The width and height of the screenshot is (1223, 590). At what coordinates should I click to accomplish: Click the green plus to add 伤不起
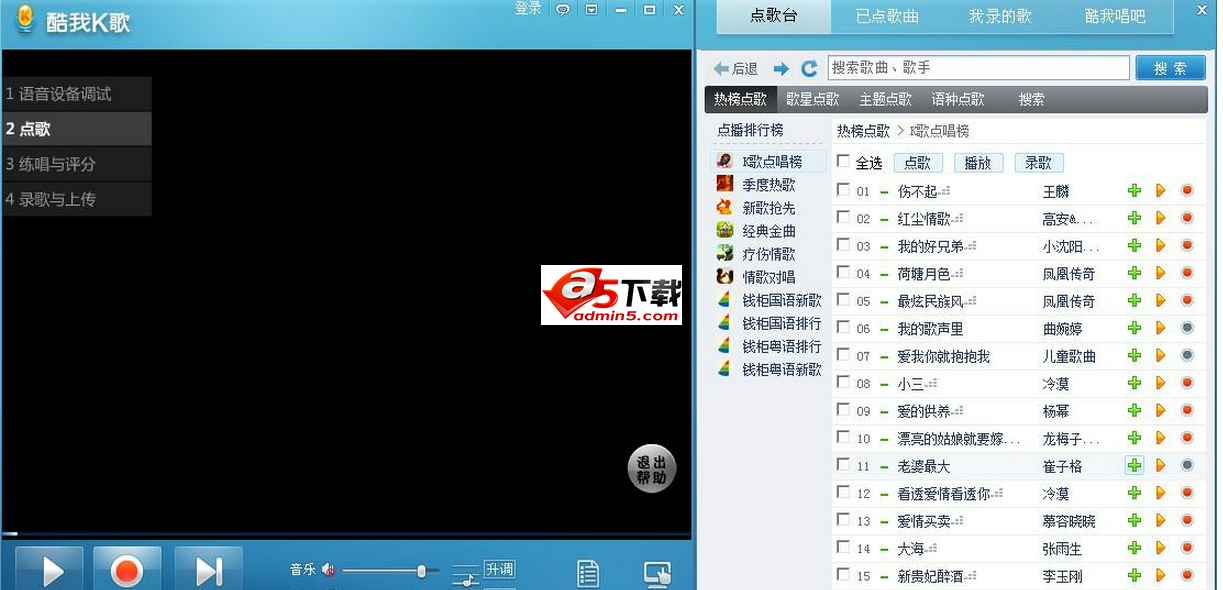[1134, 190]
